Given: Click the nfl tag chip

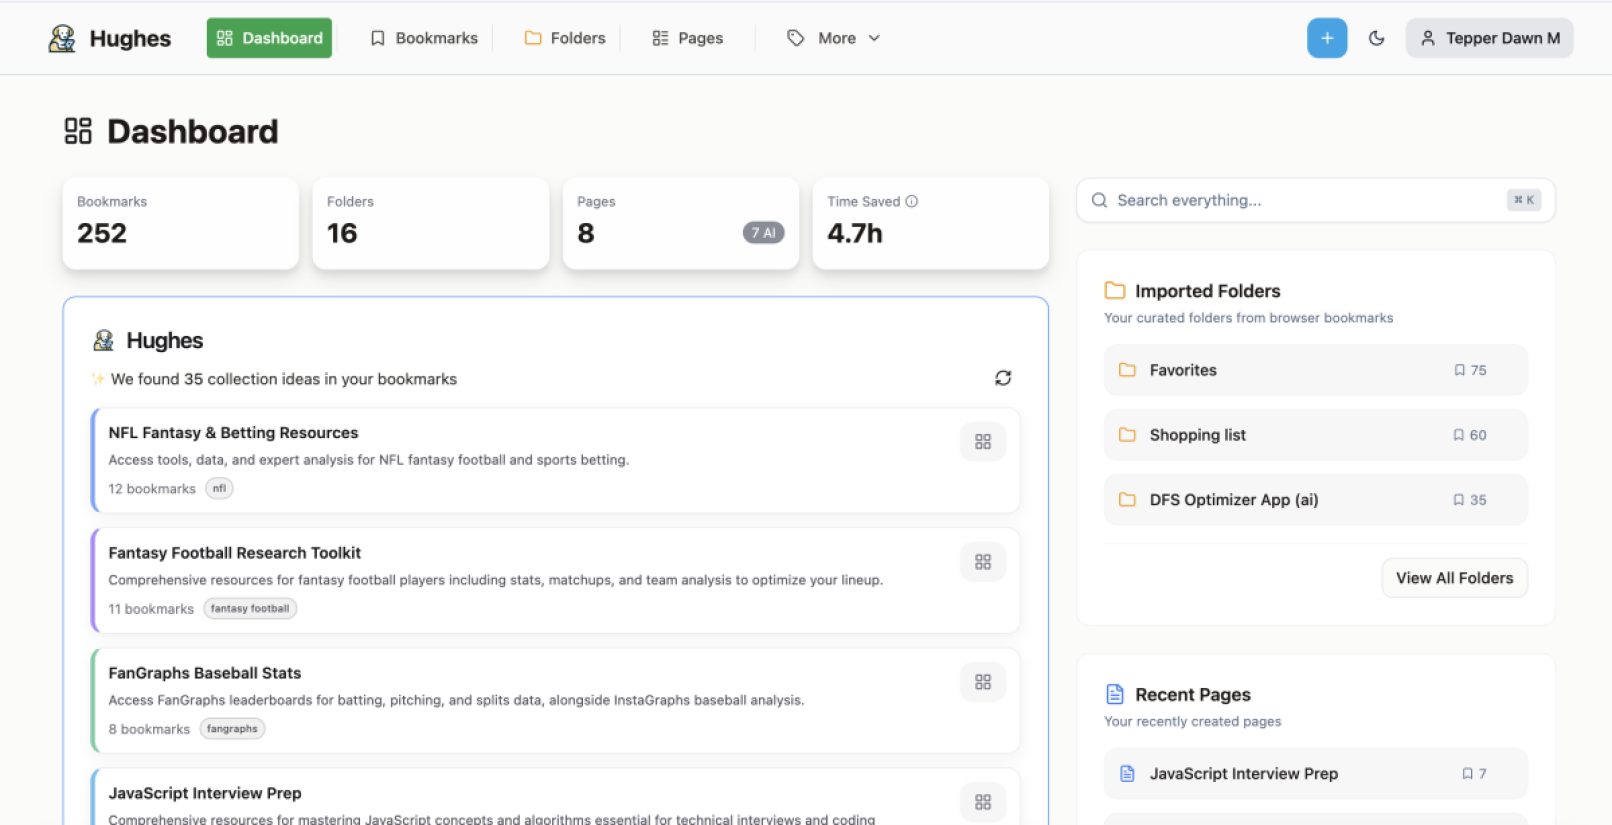Looking at the screenshot, I should point(219,489).
